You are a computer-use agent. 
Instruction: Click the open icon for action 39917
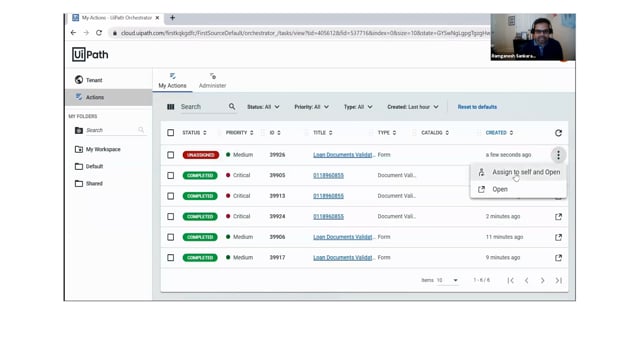[x=558, y=258]
